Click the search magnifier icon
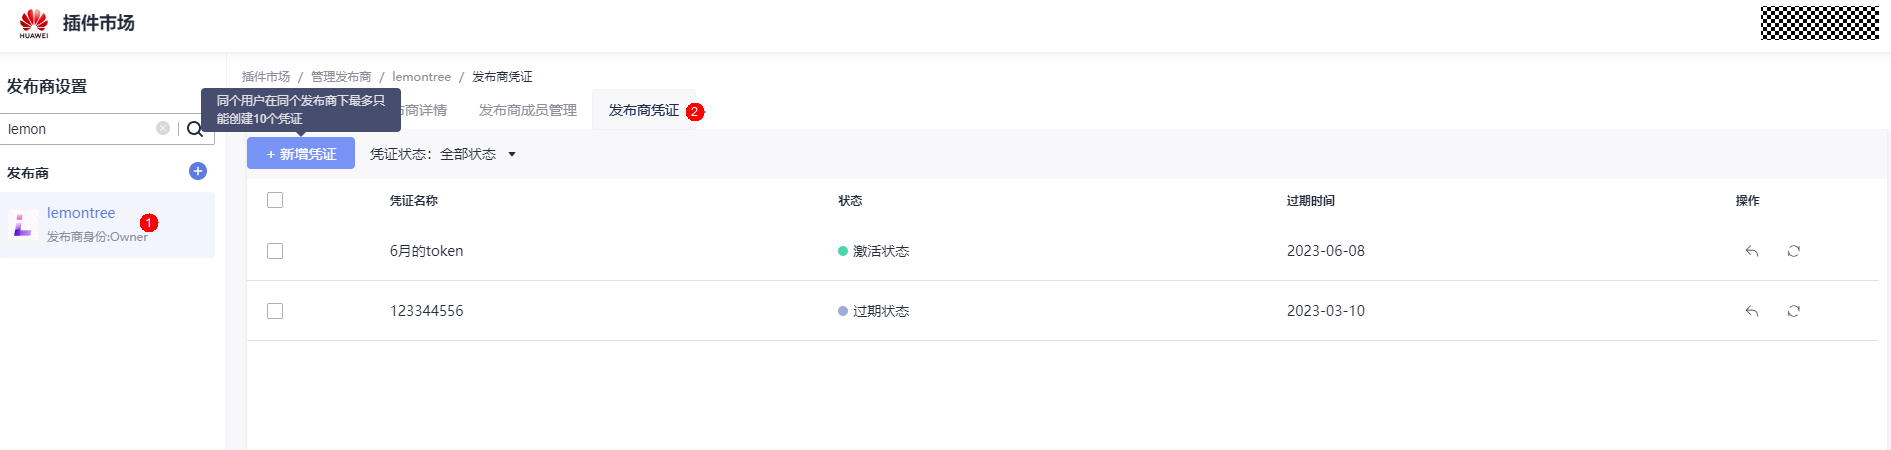This screenshot has width=1891, height=450. point(195,129)
